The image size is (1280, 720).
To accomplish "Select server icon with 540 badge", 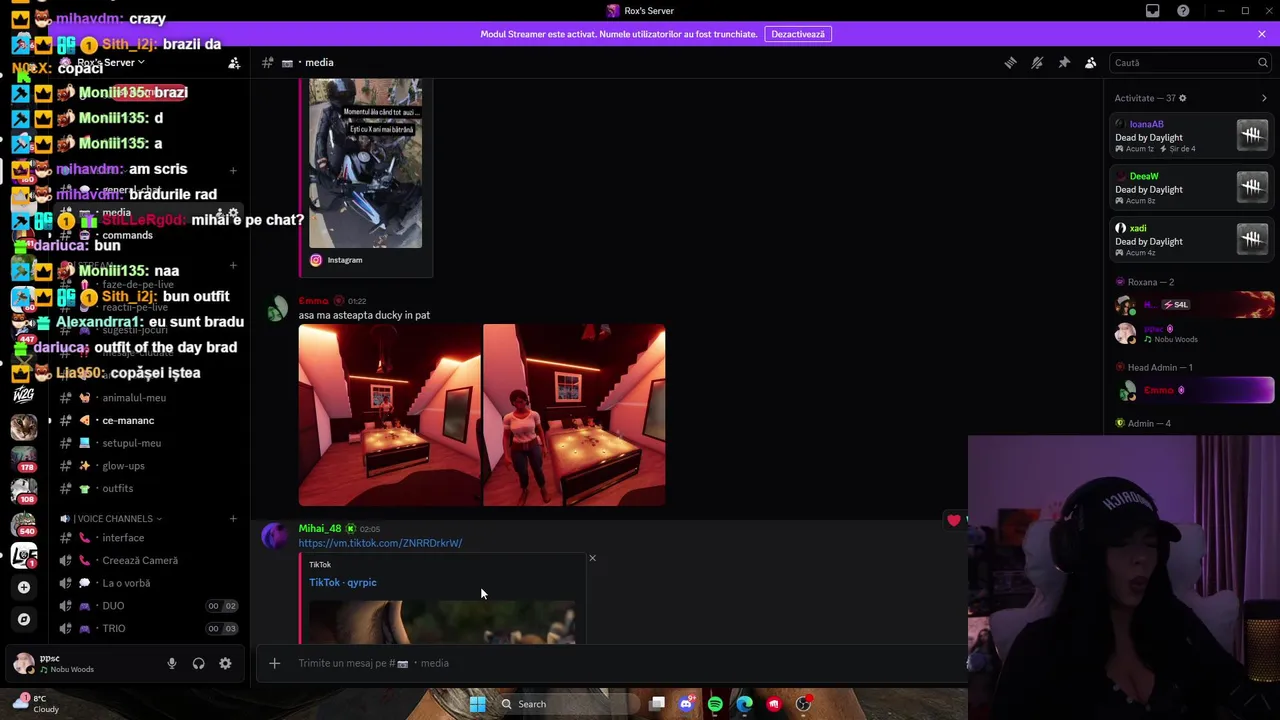I will pyautogui.click(x=24, y=523).
